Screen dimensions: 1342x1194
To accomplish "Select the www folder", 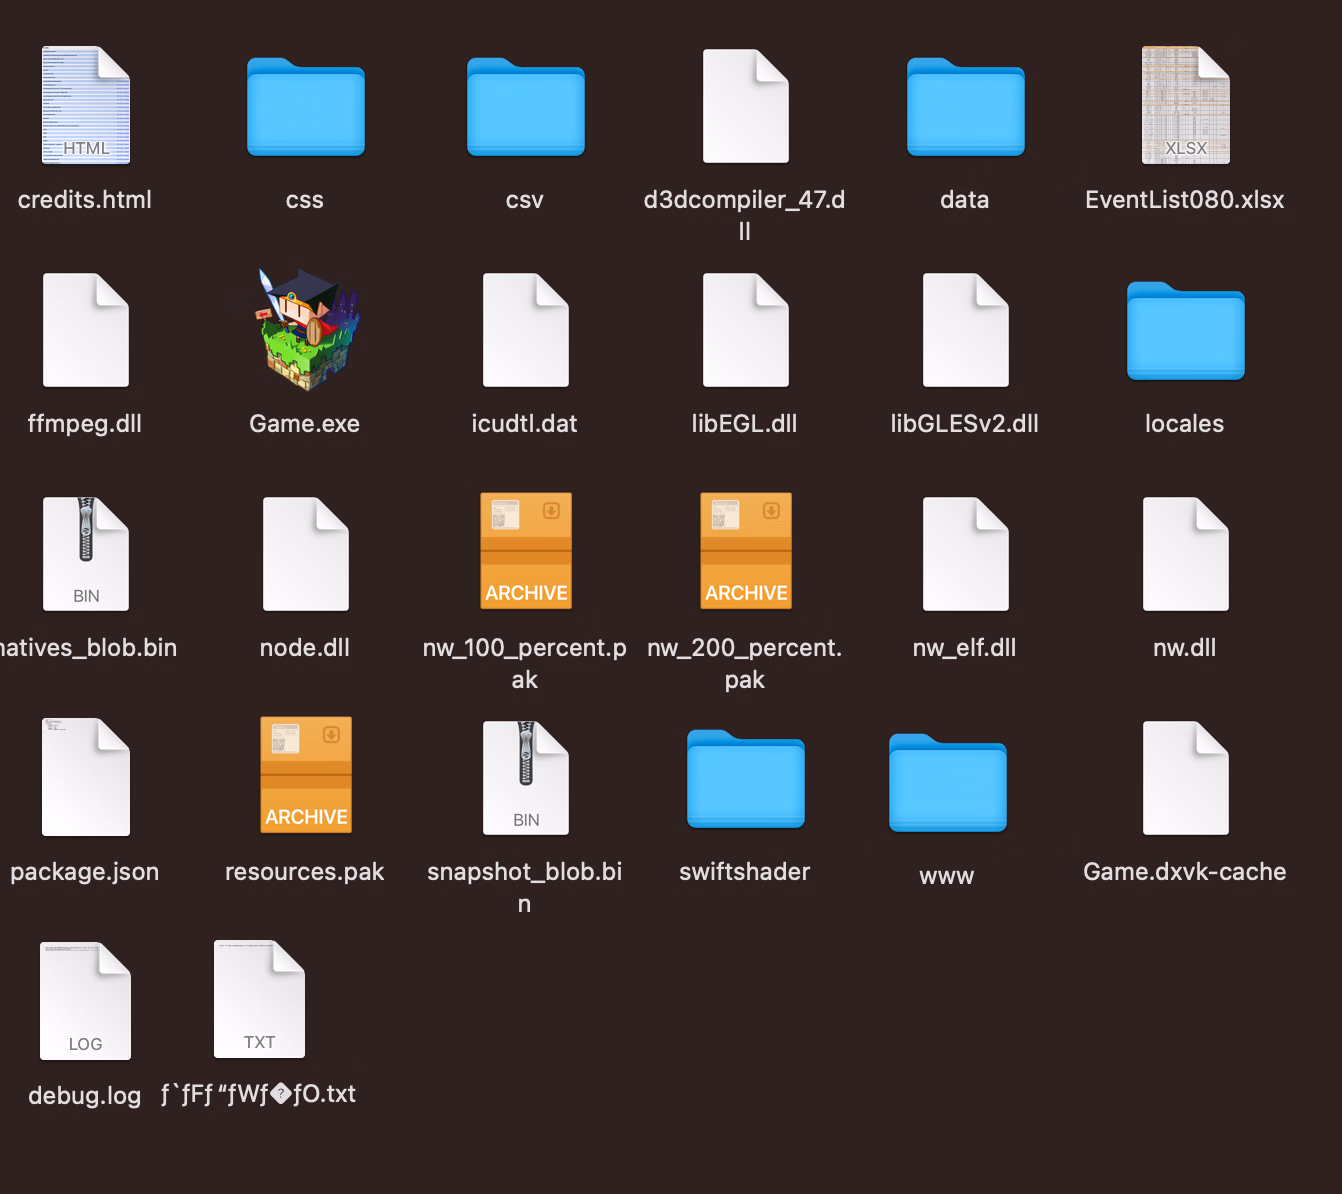I will click(947, 784).
